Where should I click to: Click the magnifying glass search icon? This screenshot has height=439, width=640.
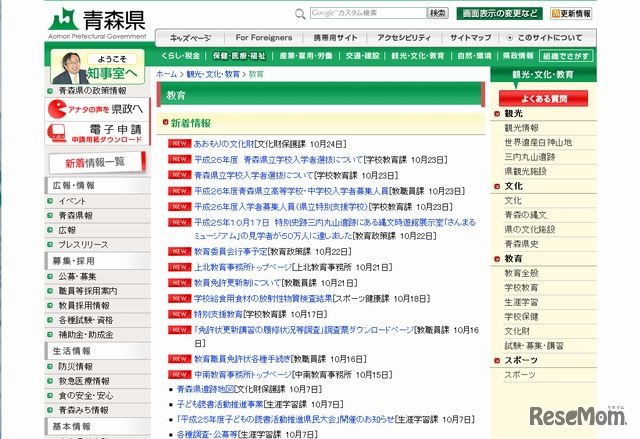click(x=300, y=14)
